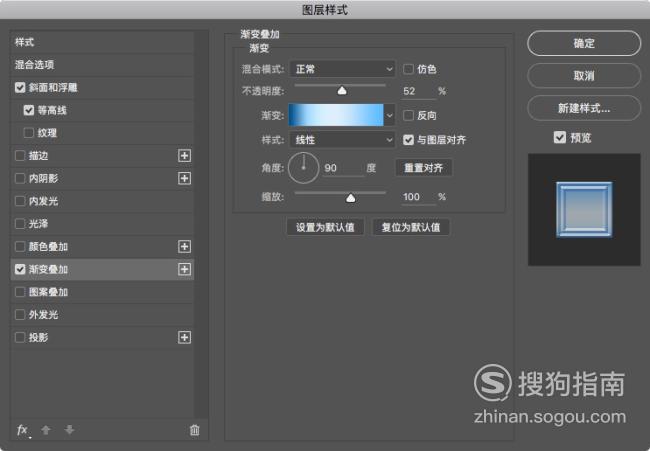Enable the 图案叠加 checkbox
The height and width of the screenshot is (451, 650).
click(20, 292)
